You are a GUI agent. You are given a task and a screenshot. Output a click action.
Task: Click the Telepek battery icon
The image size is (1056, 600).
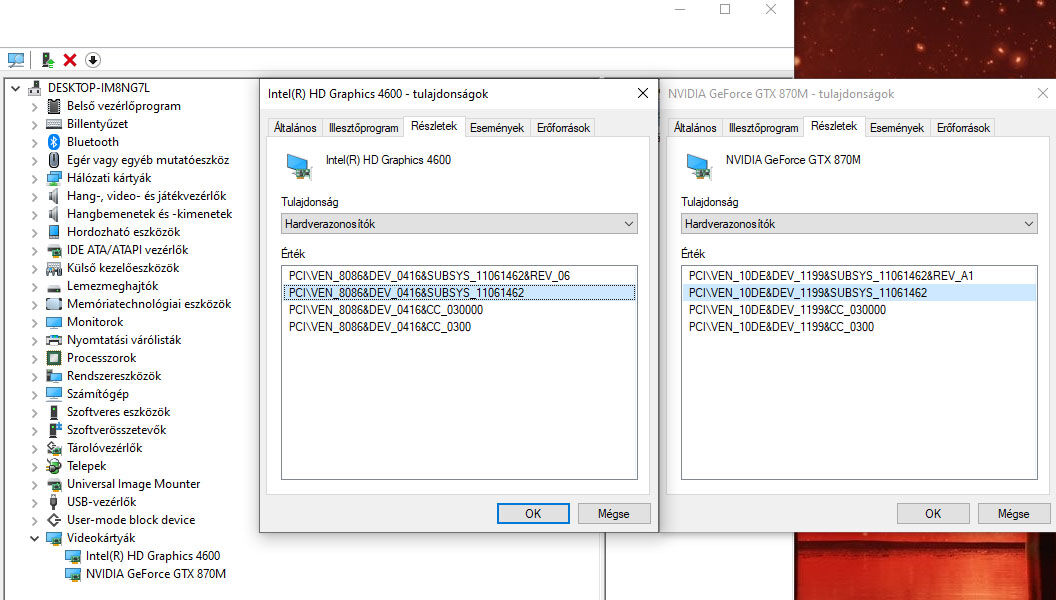(x=54, y=466)
